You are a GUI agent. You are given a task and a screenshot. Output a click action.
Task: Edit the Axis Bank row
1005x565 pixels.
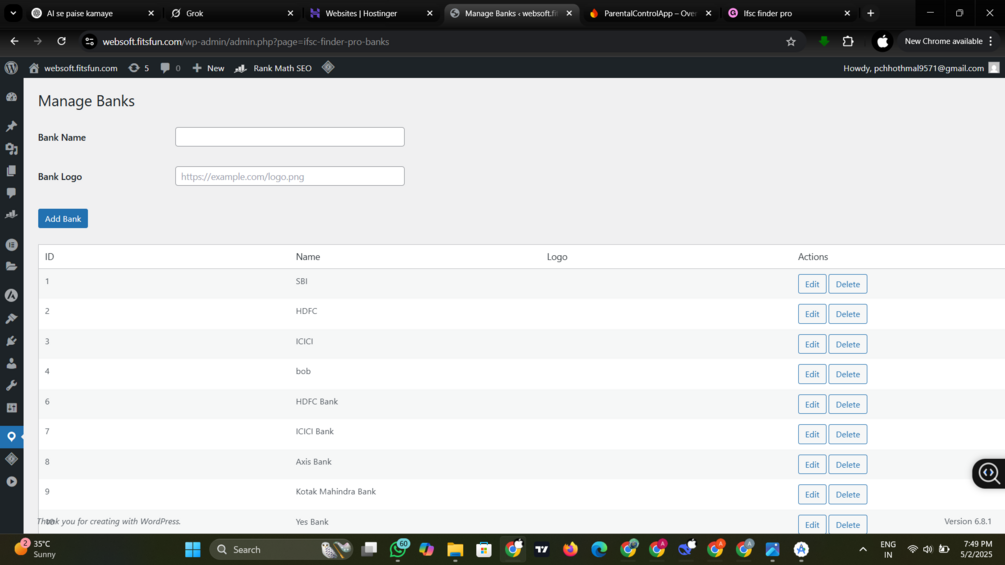pos(812,464)
